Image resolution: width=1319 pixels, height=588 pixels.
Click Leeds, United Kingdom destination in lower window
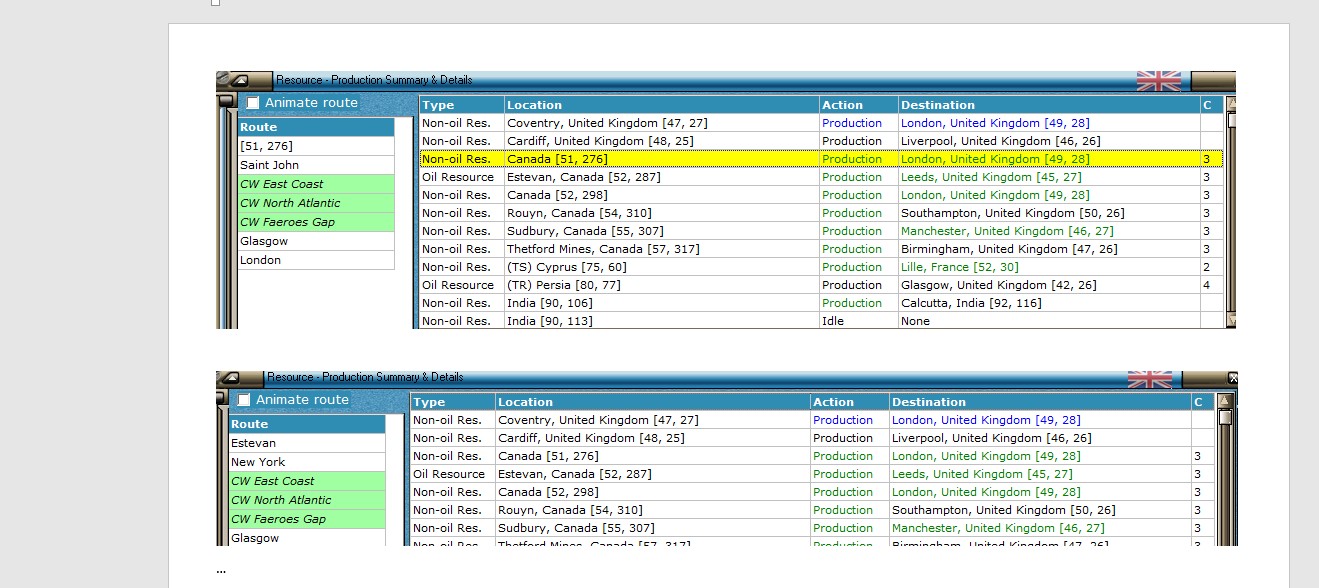(1040, 474)
